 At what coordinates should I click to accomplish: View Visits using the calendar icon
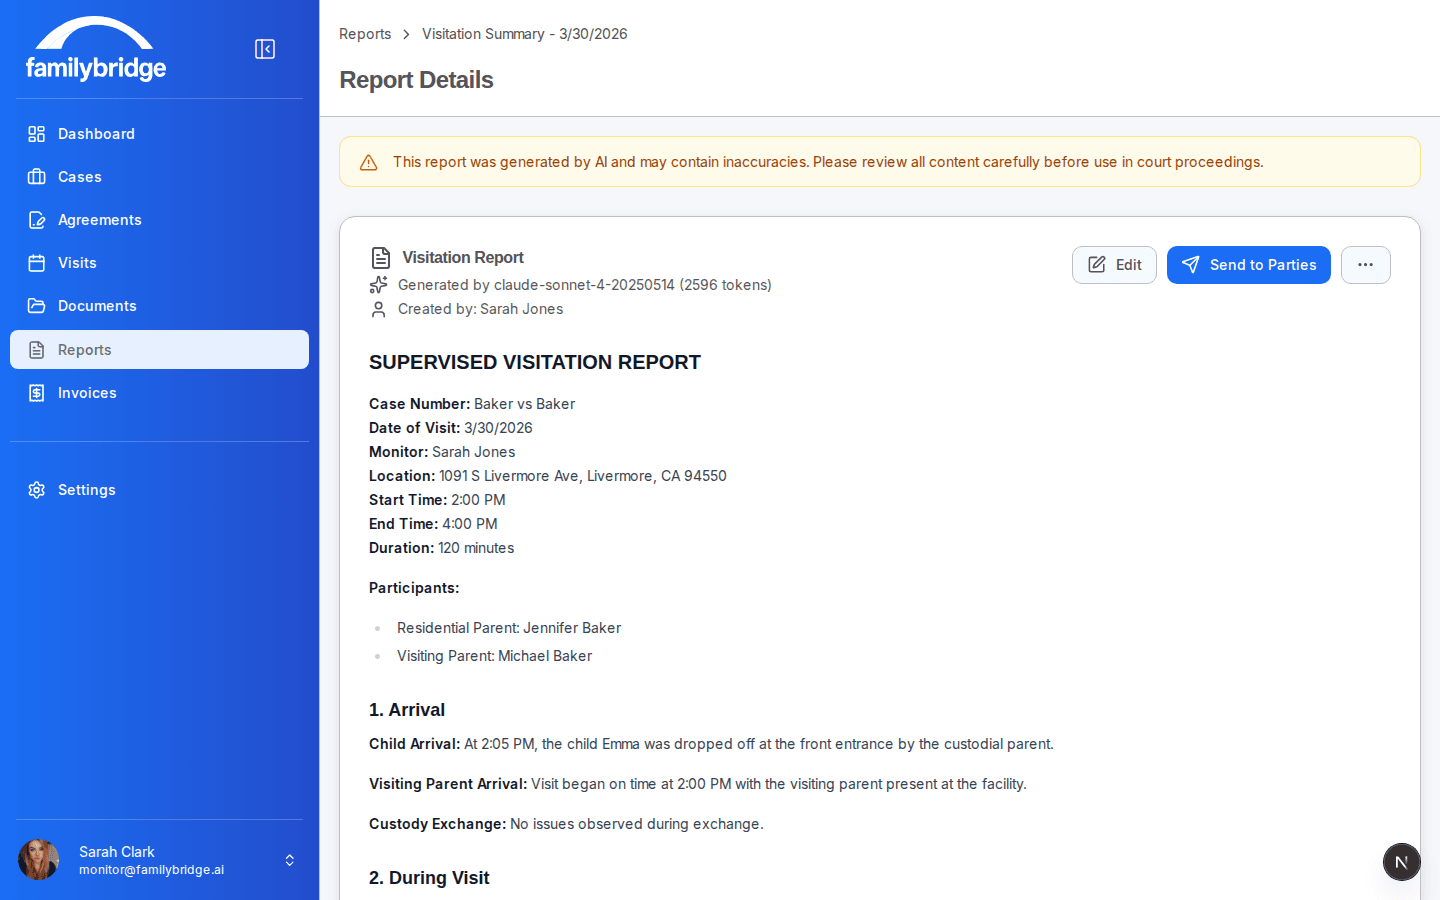(x=37, y=263)
